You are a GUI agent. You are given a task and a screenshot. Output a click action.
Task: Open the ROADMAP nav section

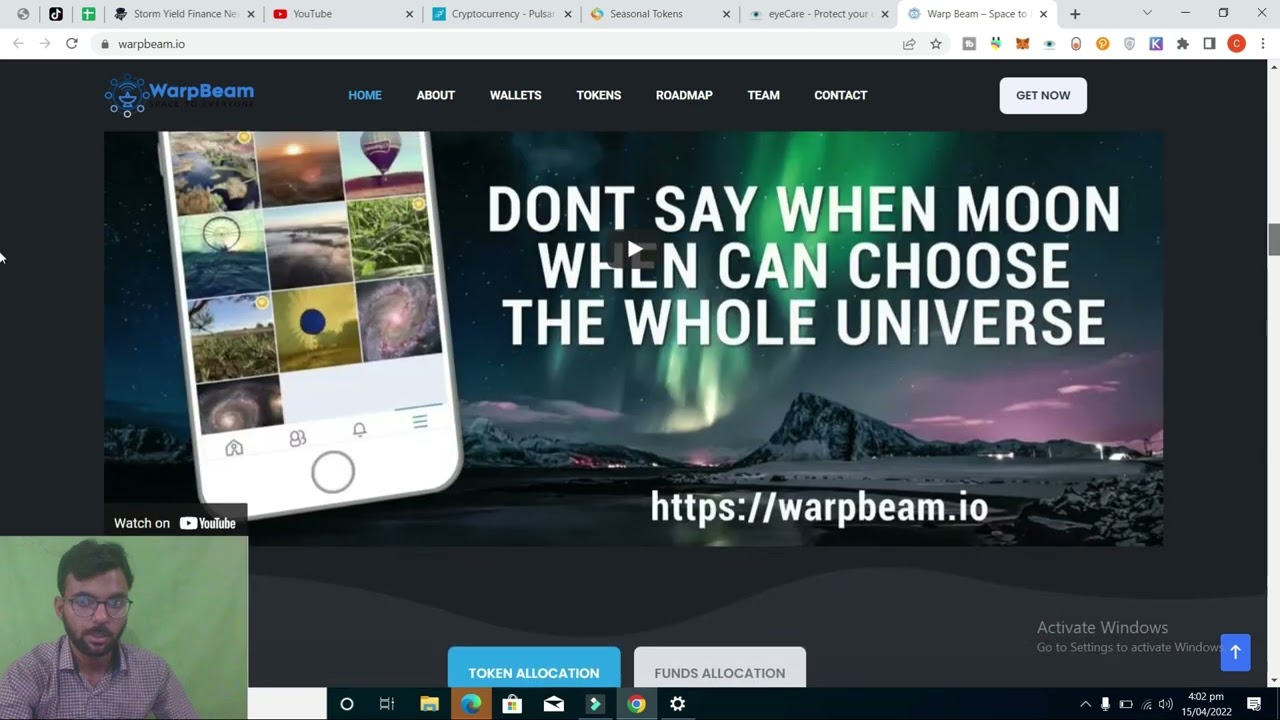click(684, 95)
